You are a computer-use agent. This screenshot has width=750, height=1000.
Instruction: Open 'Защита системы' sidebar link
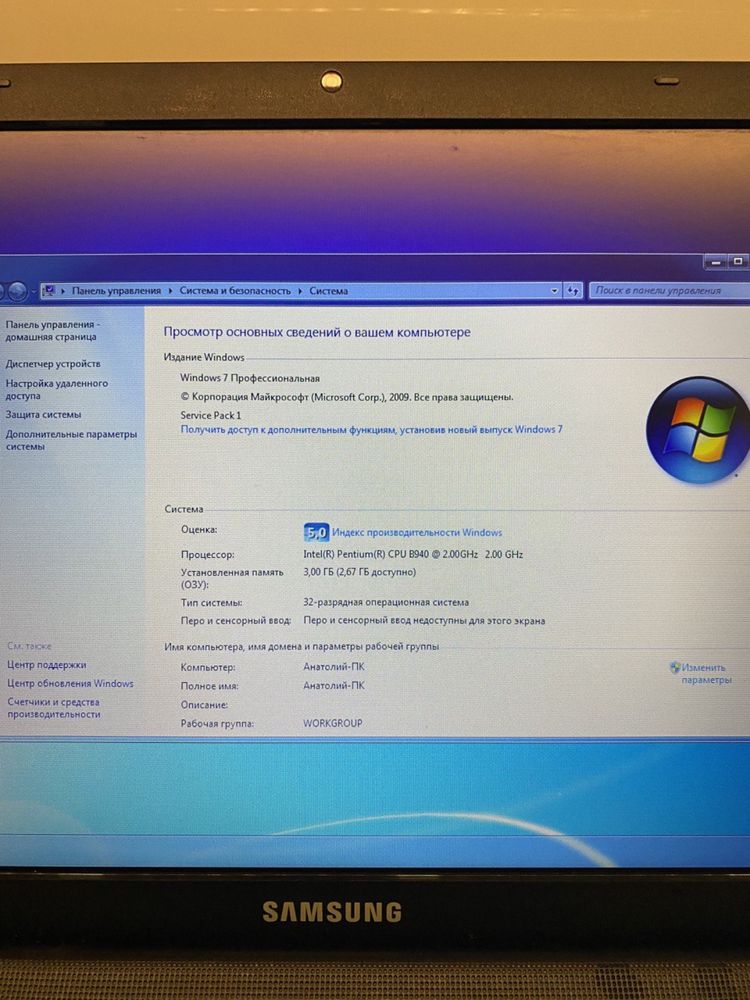pos(43,415)
